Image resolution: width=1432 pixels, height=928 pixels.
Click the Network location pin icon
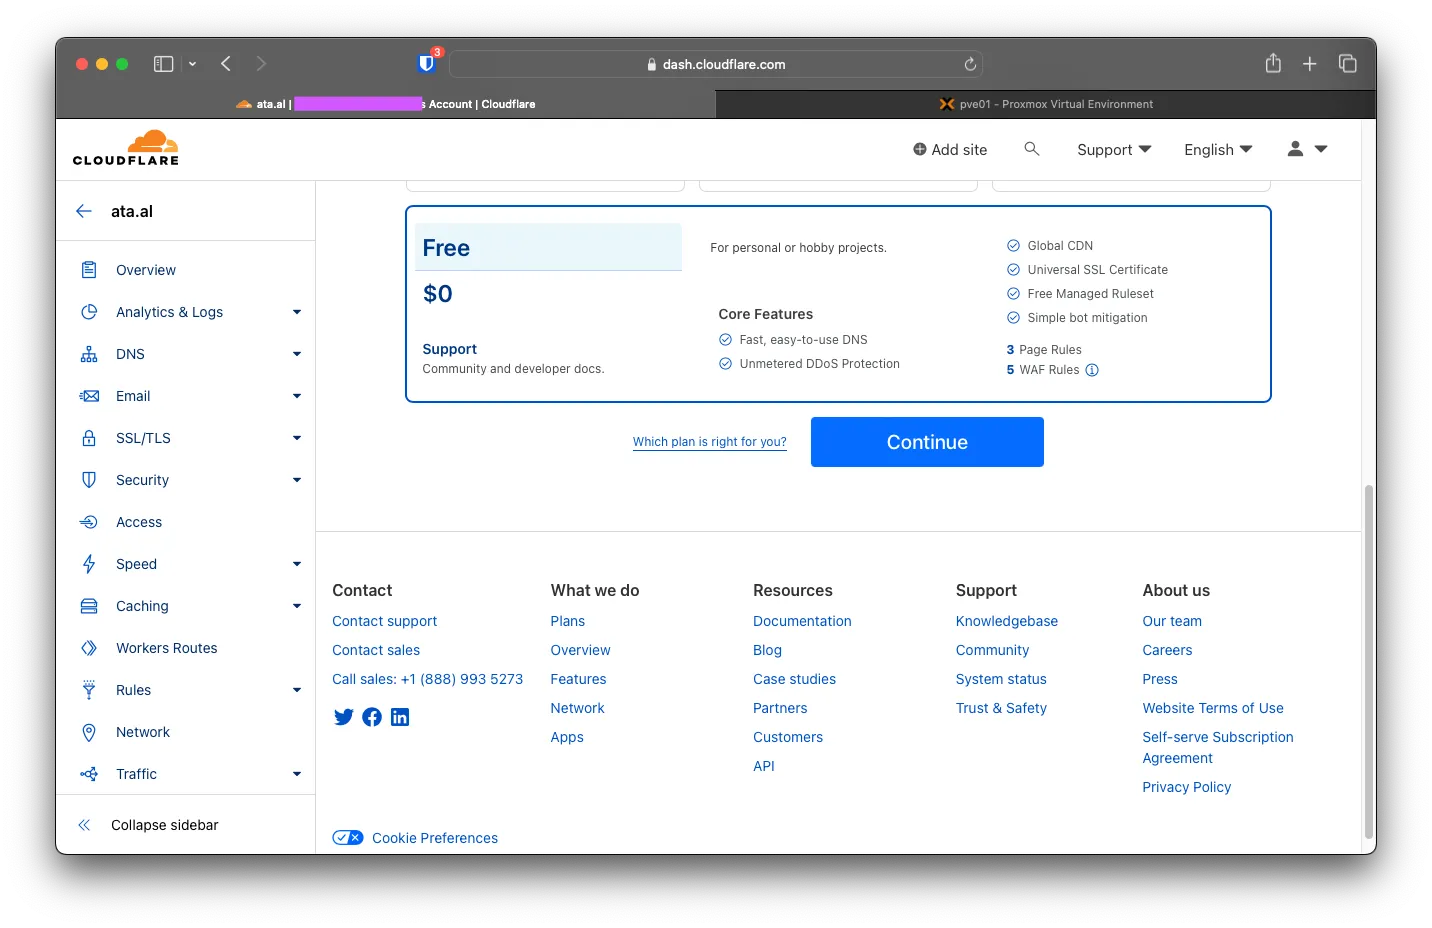click(89, 732)
